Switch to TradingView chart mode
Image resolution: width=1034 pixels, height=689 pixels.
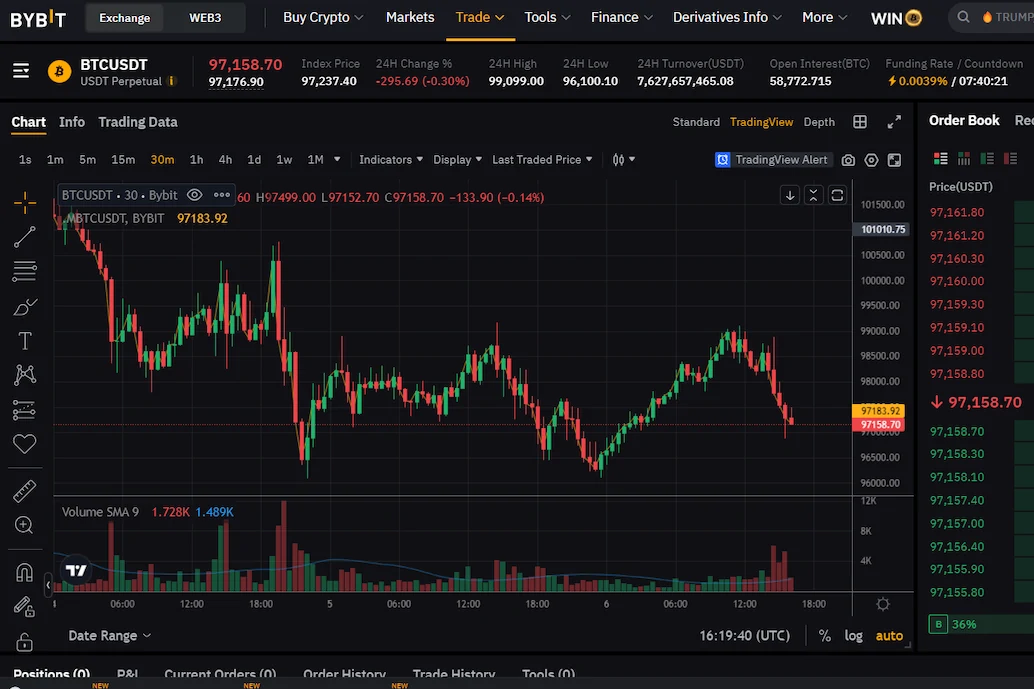(762, 122)
